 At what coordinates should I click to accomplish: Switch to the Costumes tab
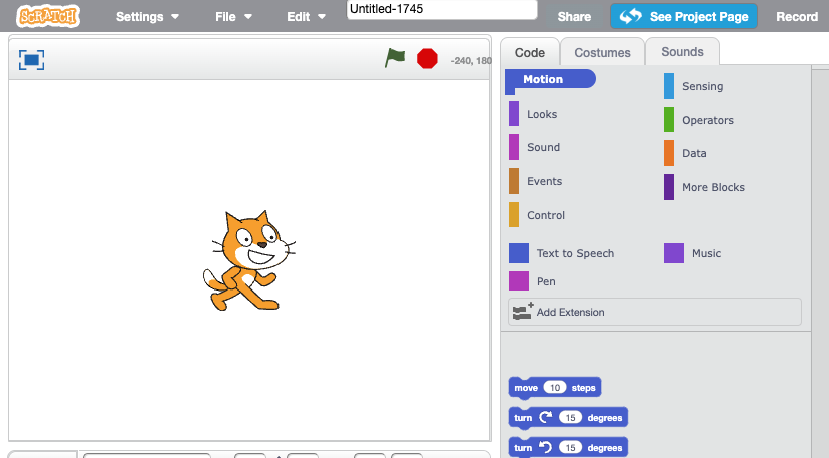602,52
